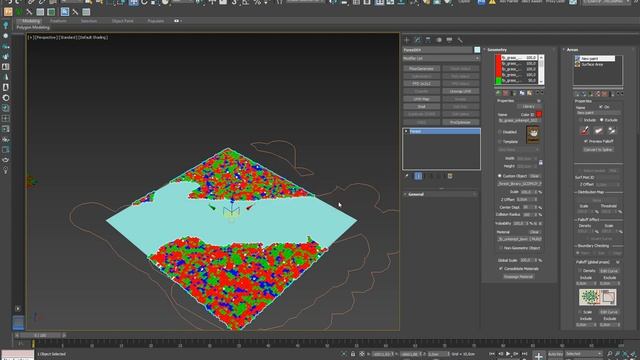
Task: Select the green geometry item with 50.0
Action: (x=516, y=81)
